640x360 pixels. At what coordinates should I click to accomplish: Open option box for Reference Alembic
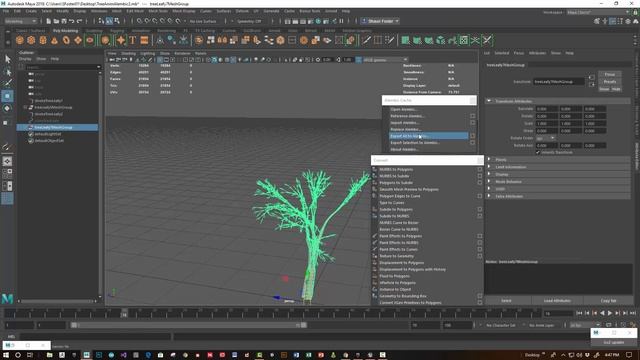click(472, 116)
